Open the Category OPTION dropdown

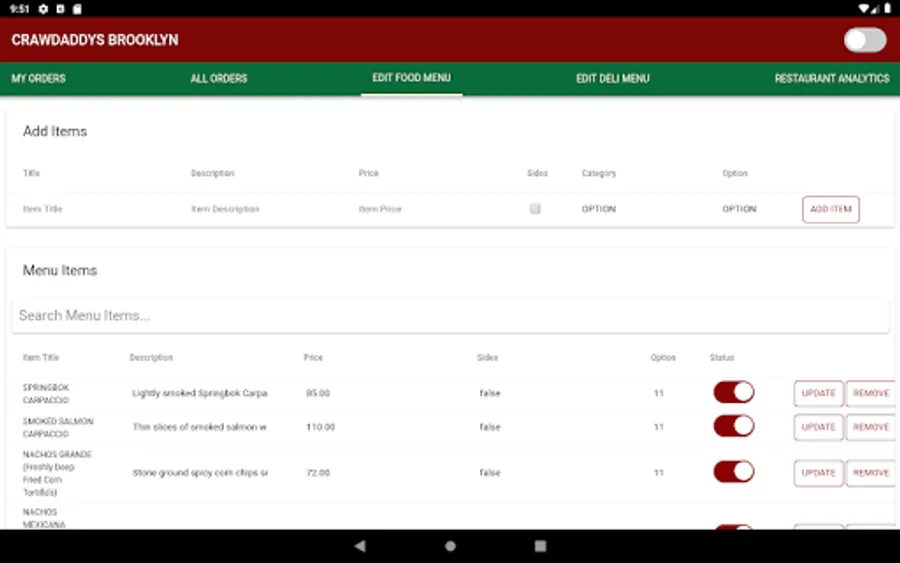tap(599, 209)
